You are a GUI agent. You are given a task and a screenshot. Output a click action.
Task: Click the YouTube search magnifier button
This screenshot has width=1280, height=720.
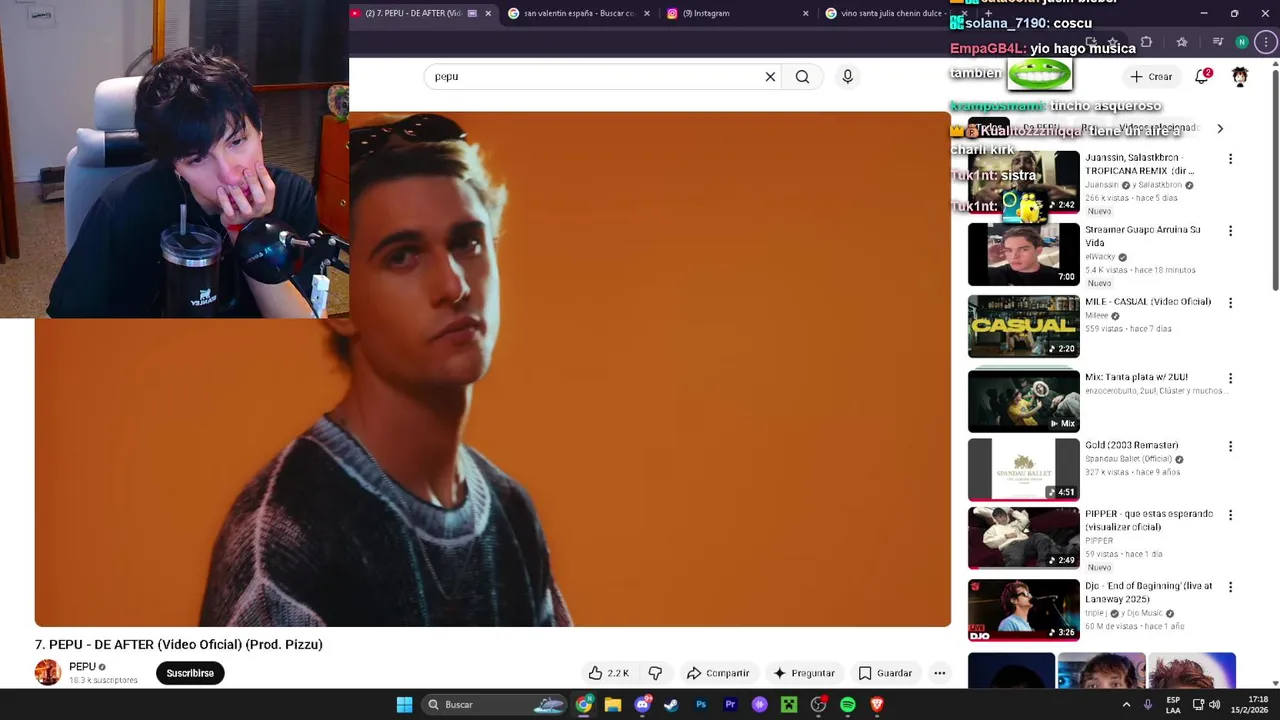(x=802, y=76)
